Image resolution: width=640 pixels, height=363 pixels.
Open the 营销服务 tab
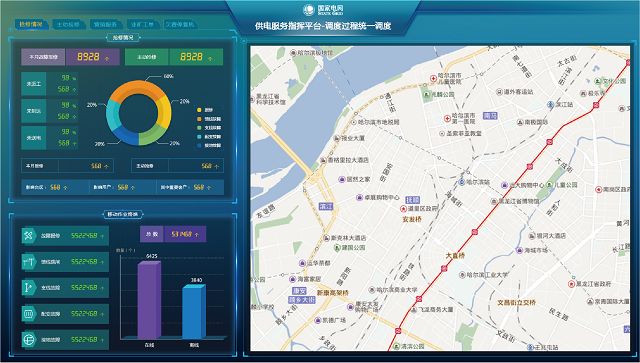tap(105, 24)
